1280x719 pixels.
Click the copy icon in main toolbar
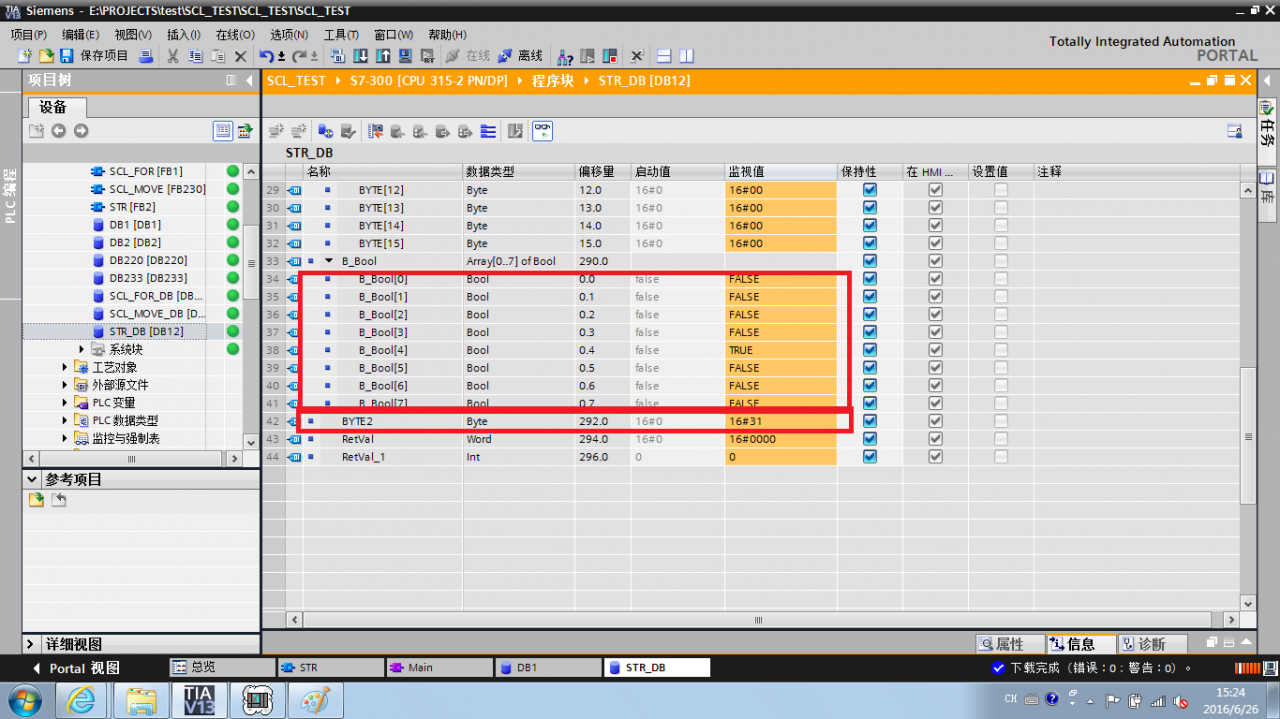(195, 56)
